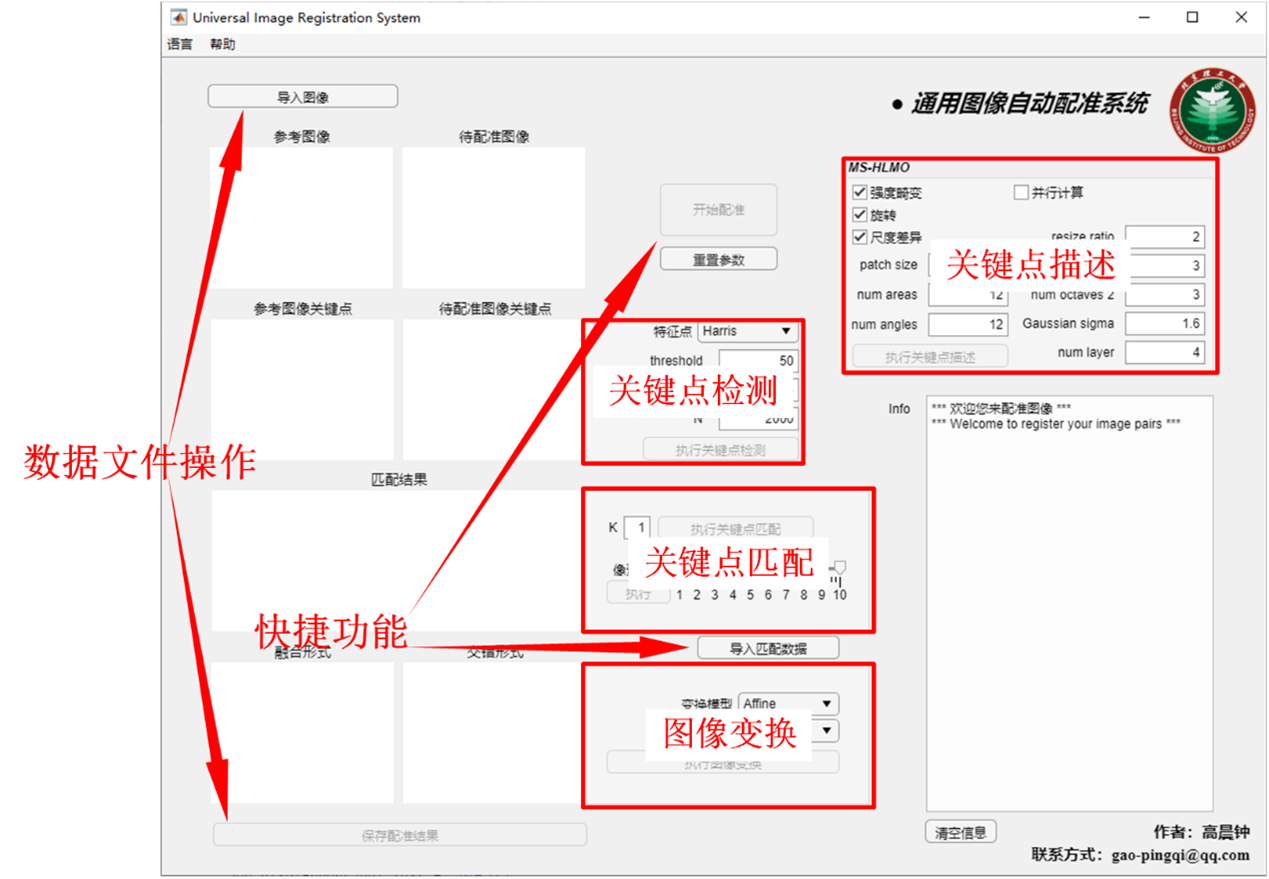Image resolution: width=1269 pixels, height=879 pixels.
Task: Click the threshold input field
Action: pyautogui.click(x=757, y=361)
